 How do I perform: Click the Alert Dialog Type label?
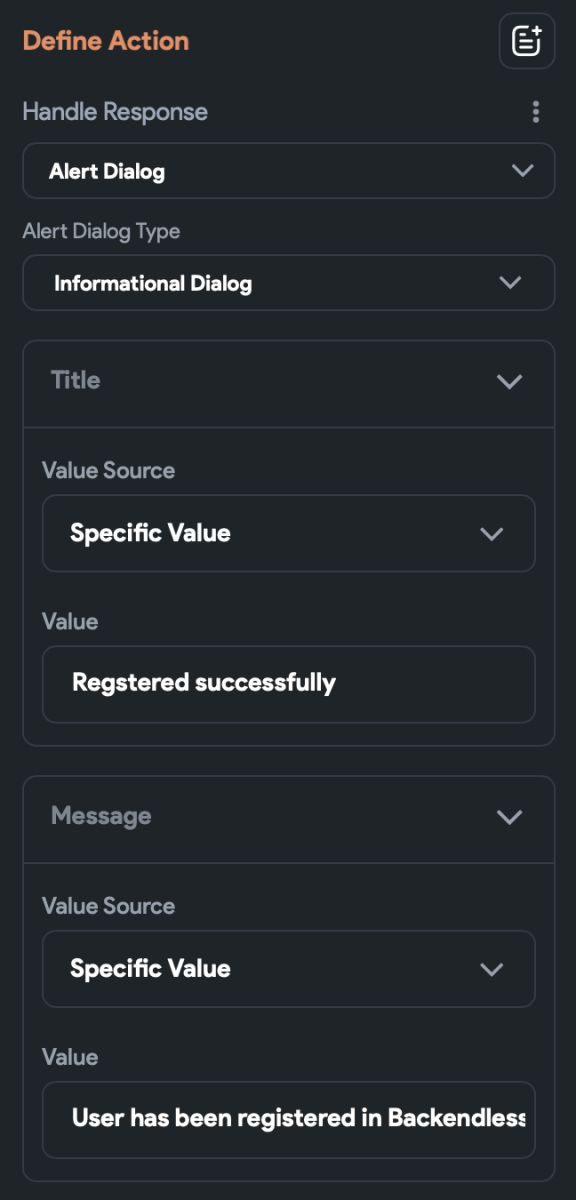pos(101,231)
